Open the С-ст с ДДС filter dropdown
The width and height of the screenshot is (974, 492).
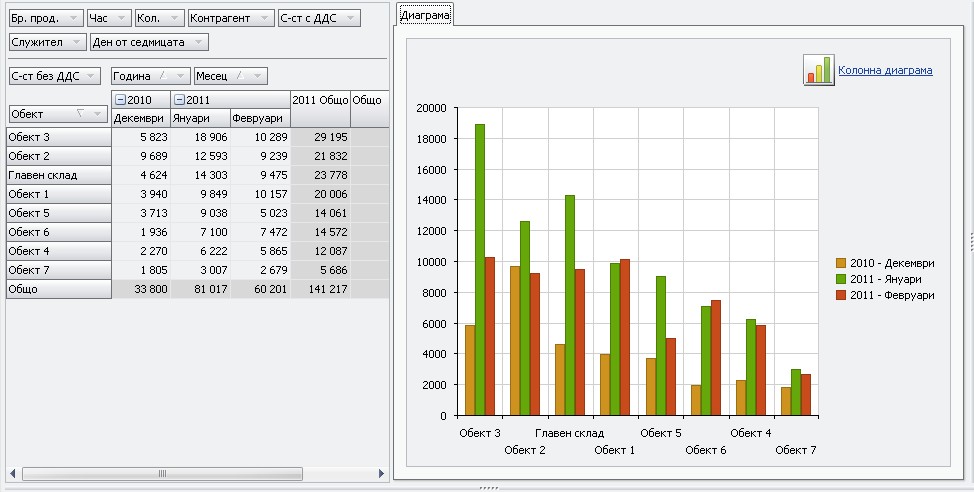(x=350, y=19)
